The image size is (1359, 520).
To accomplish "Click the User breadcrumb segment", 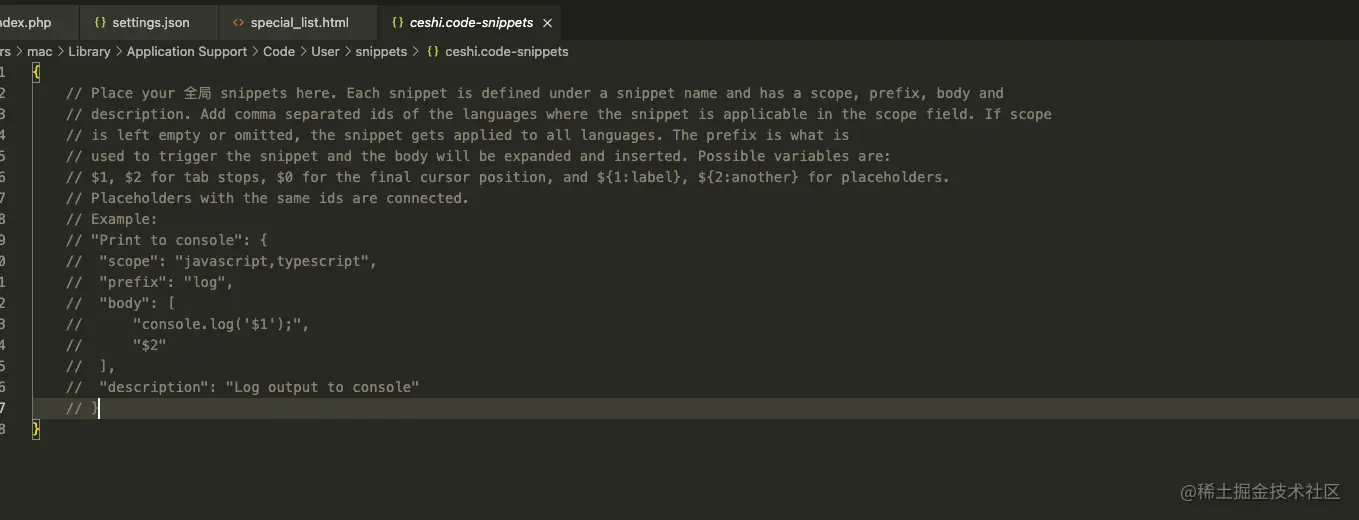I will pos(325,51).
